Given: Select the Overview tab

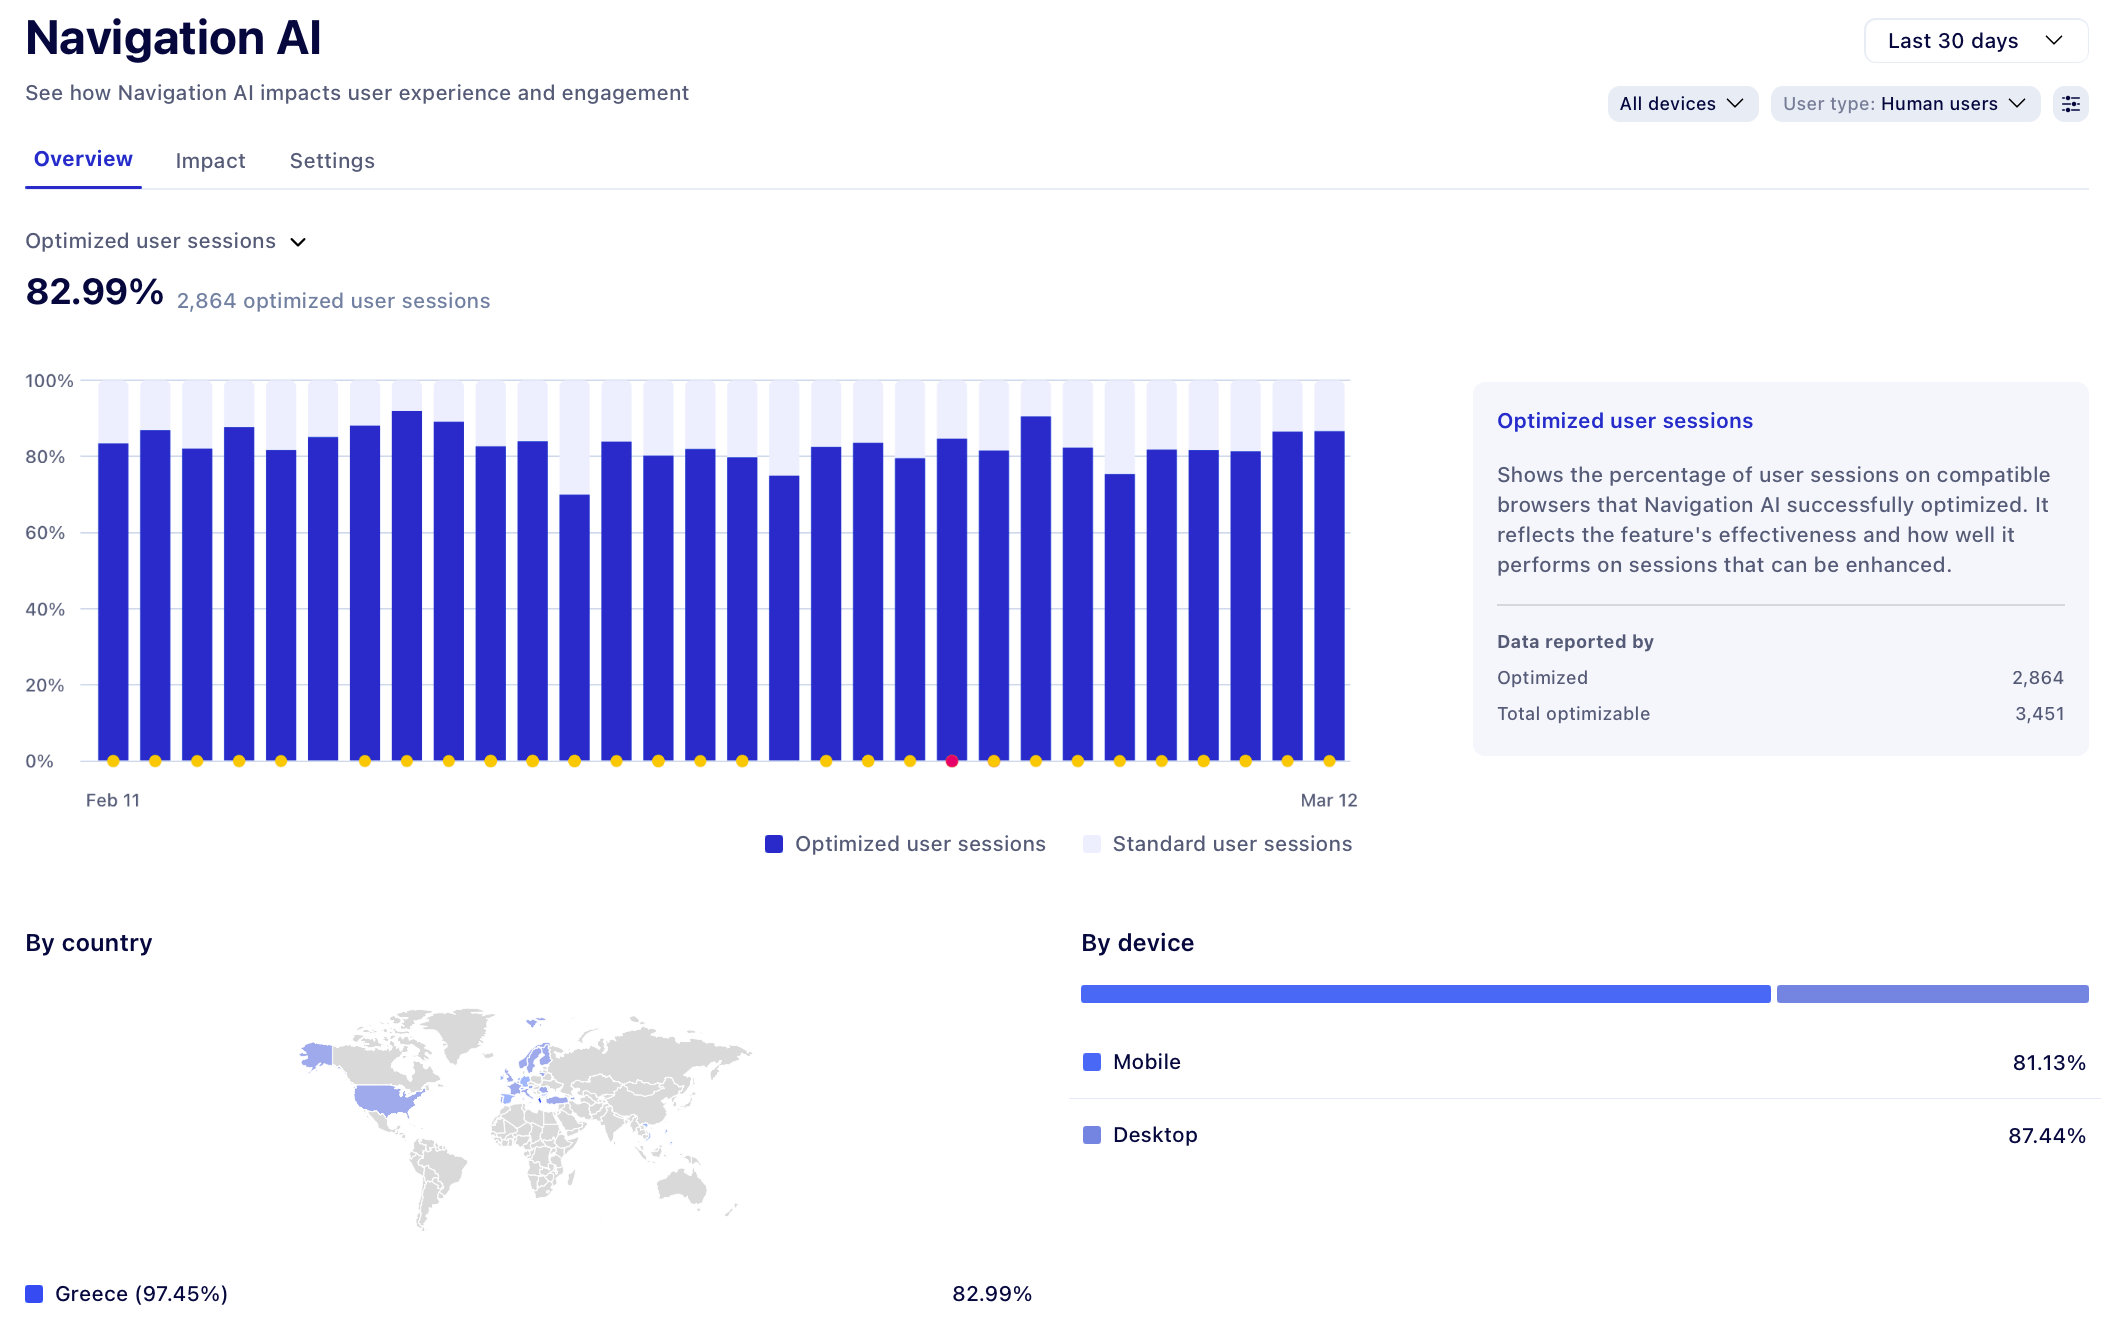Looking at the screenshot, I should click(x=83, y=159).
